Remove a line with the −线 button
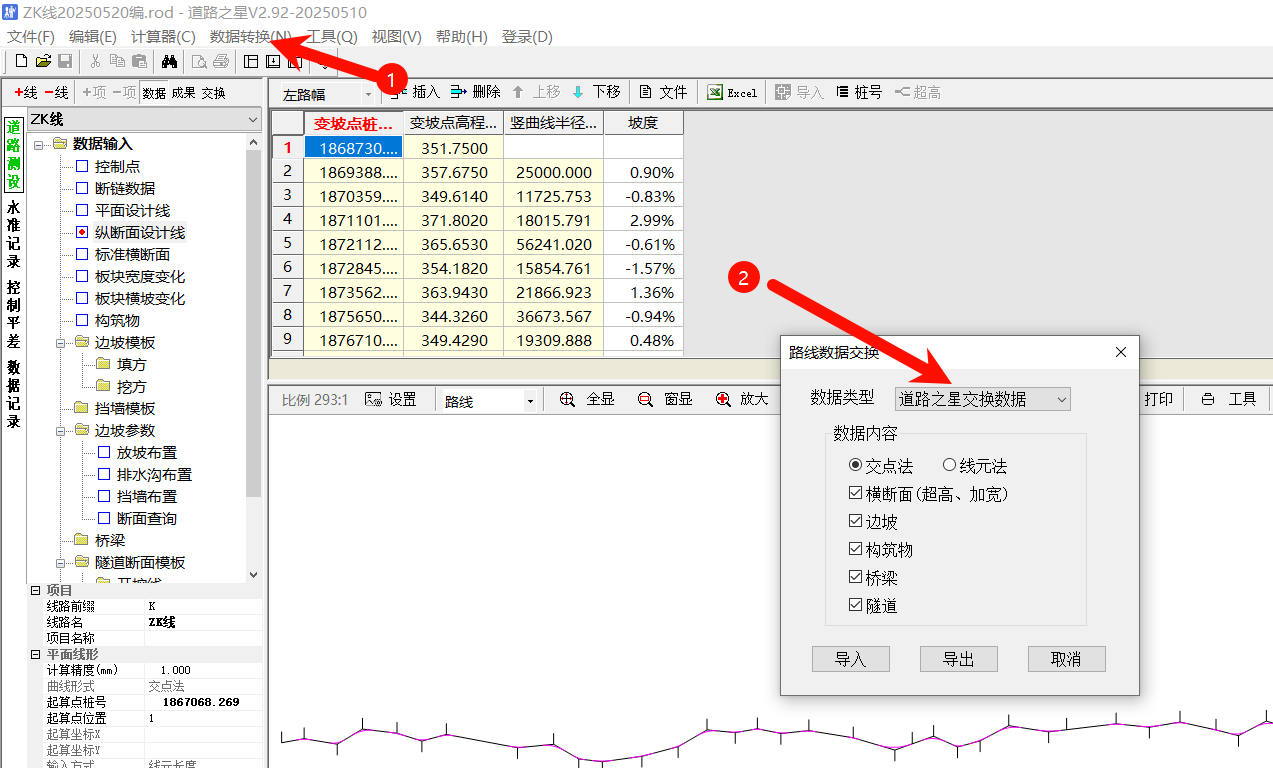 (57, 92)
